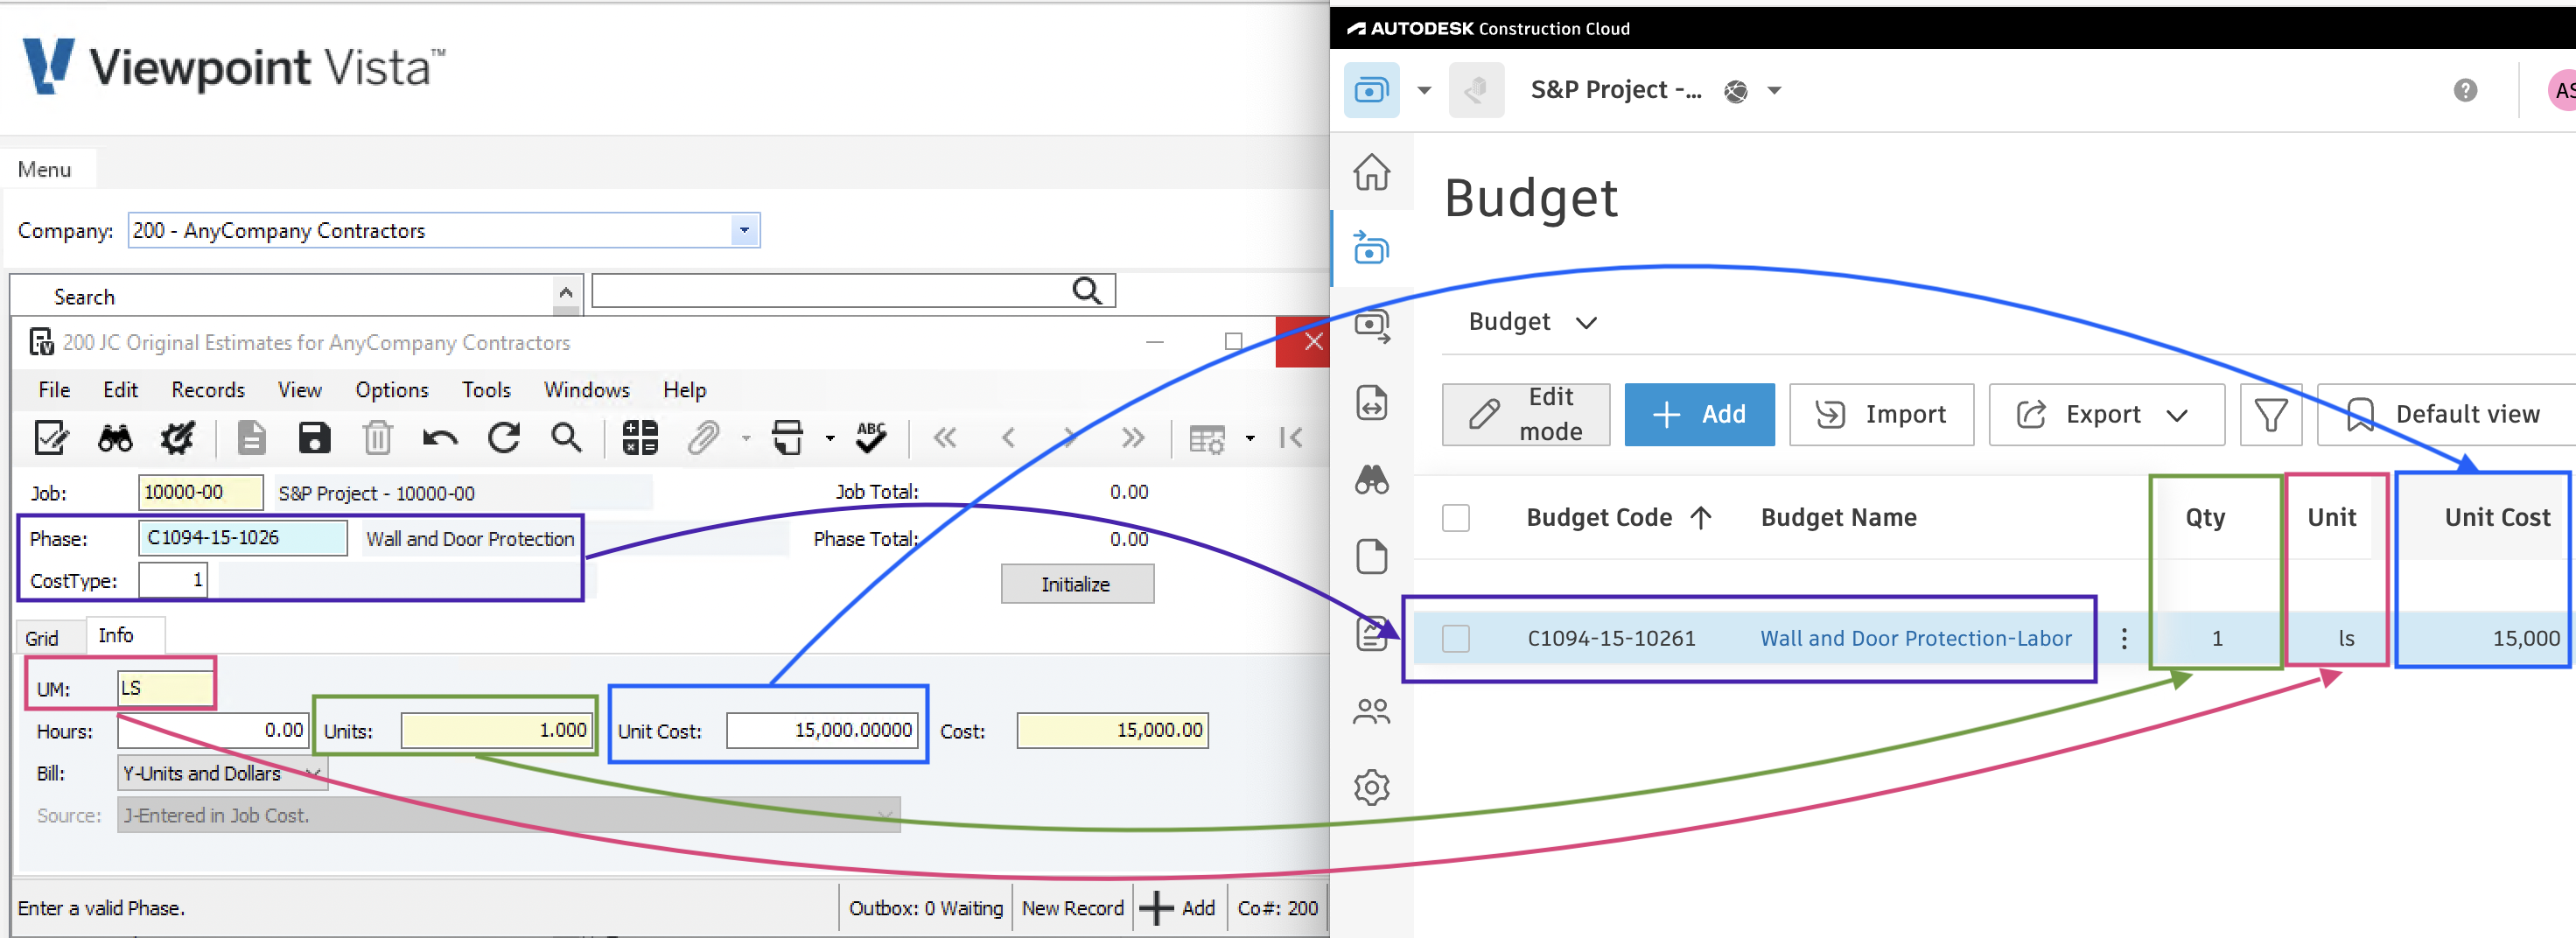Click the help question mark icon

click(2465, 91)
